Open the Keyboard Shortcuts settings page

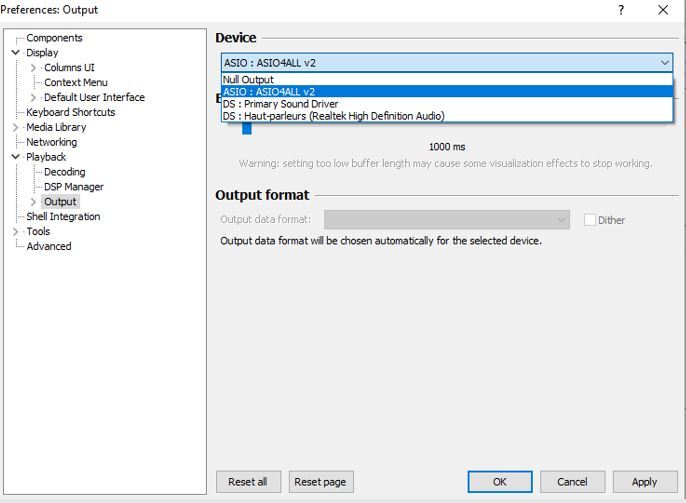pos(70,112)
